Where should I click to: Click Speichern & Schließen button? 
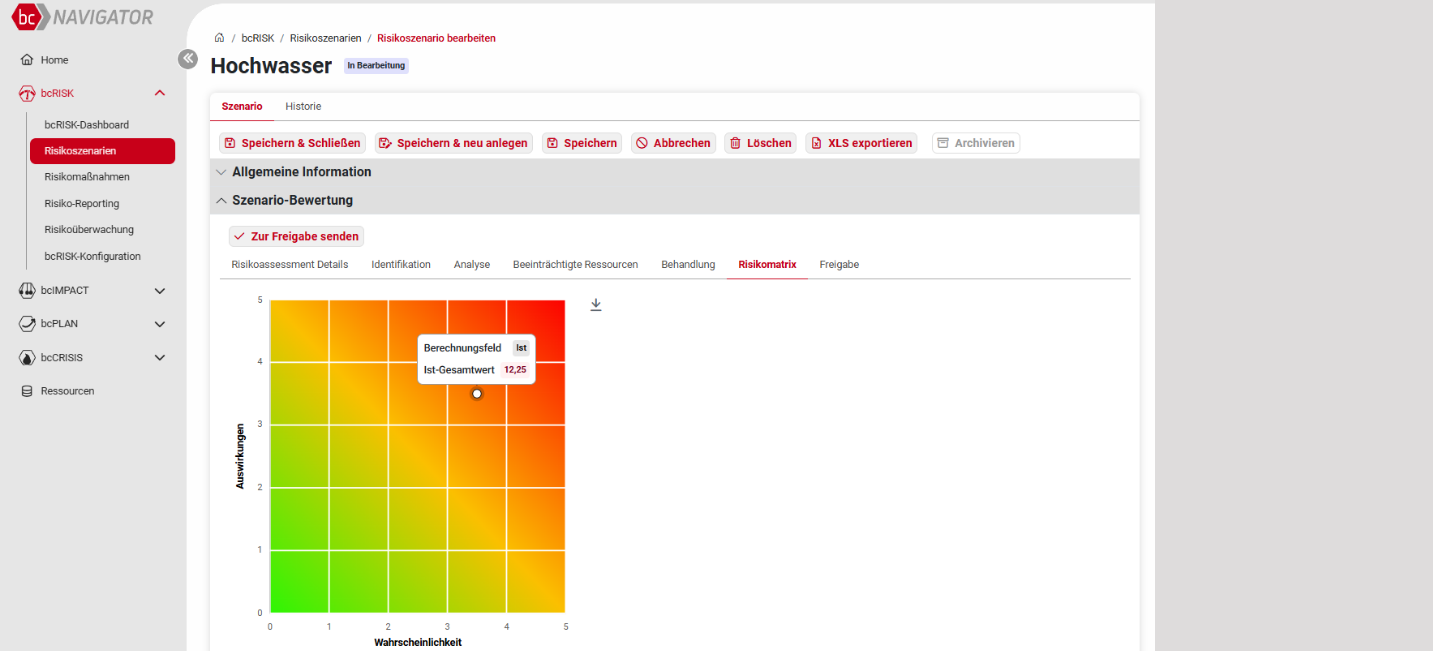tap(292, 143)
